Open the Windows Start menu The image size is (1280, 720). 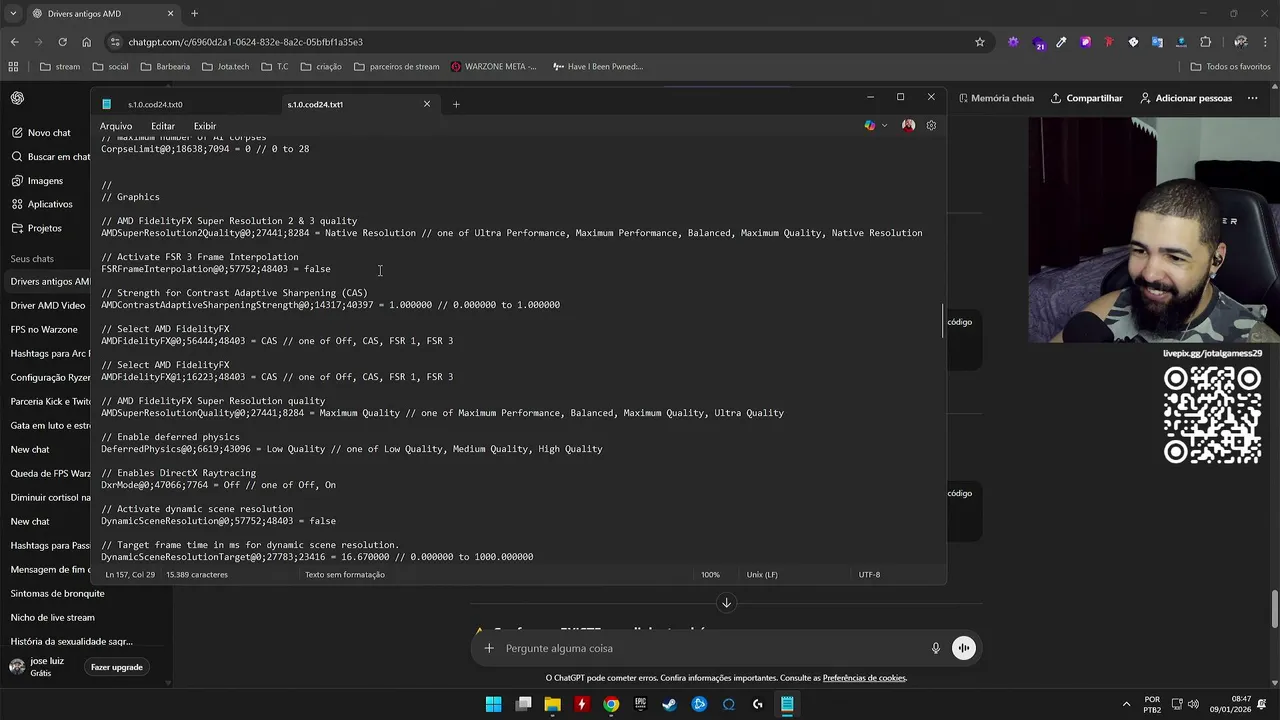point(493,704)
